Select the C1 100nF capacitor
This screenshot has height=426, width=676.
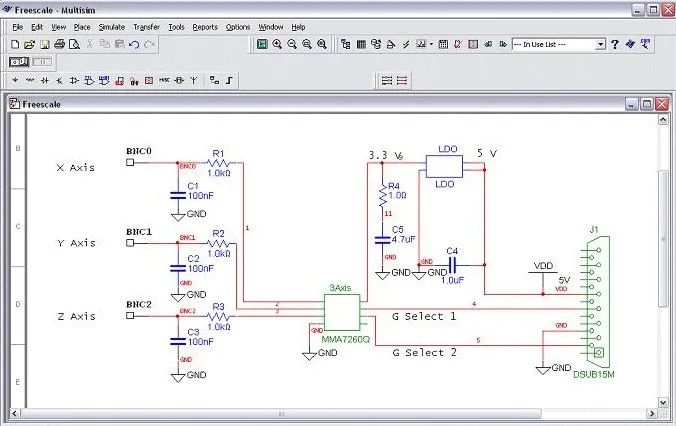coord(178,195)
